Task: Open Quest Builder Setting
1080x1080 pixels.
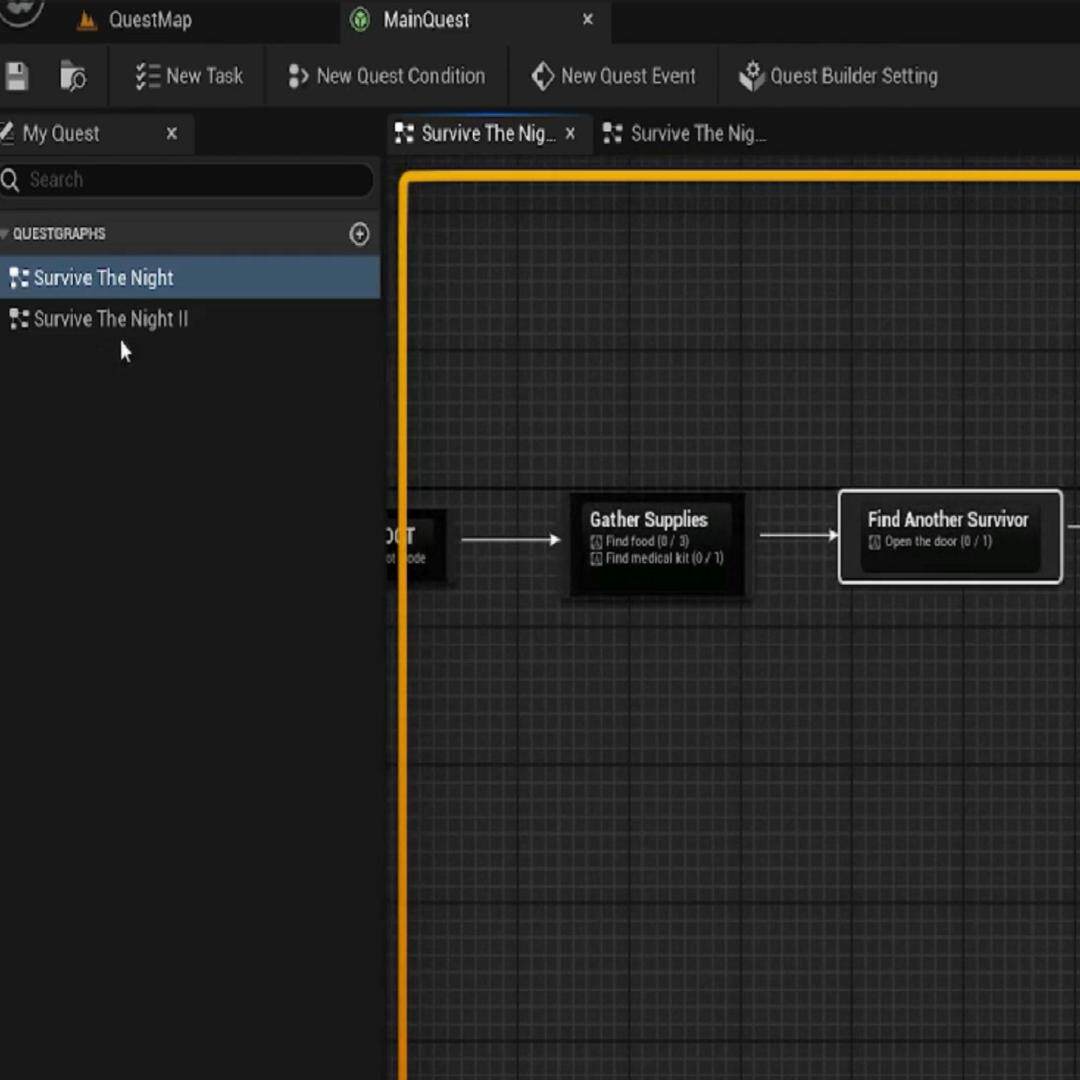Action: pyautogui.click(x=838, y=76)
